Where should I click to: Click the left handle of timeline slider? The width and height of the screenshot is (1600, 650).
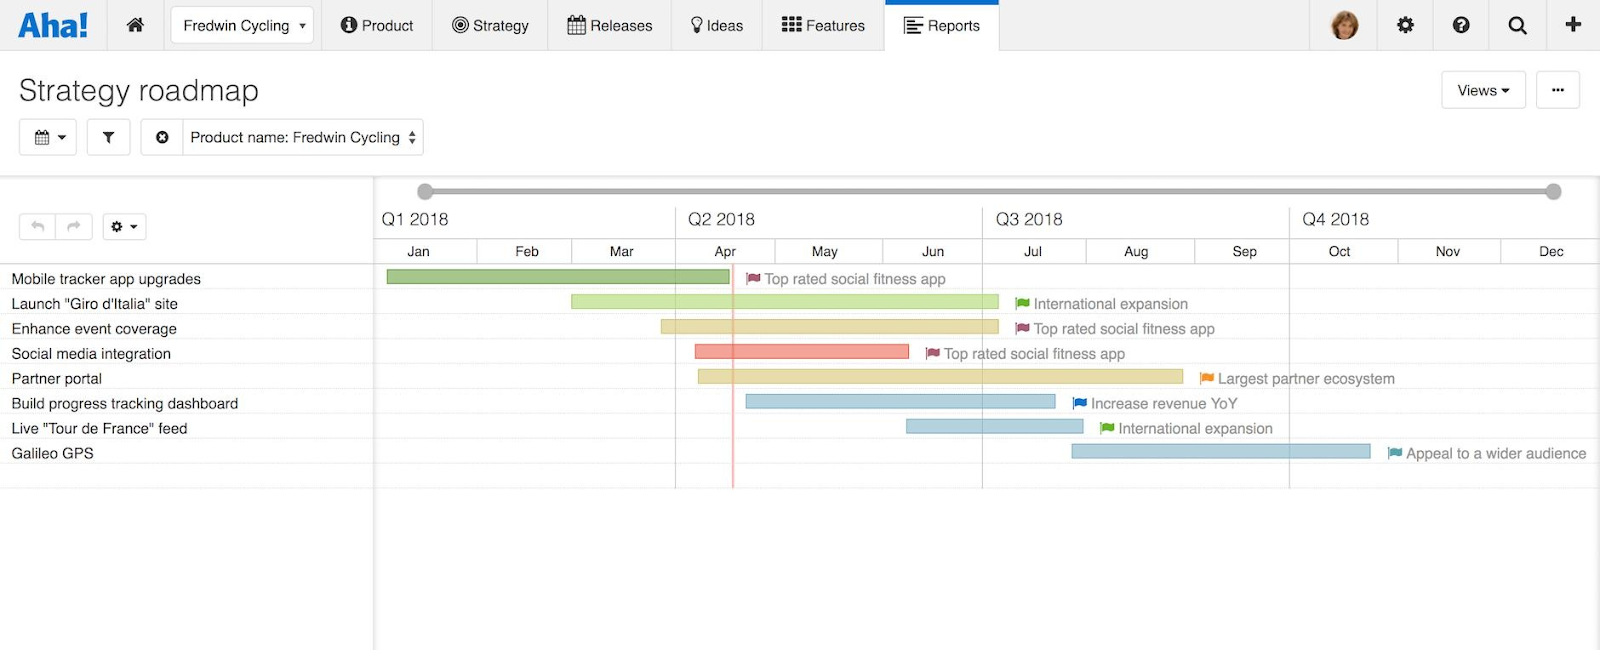click(x=425, y=191)
